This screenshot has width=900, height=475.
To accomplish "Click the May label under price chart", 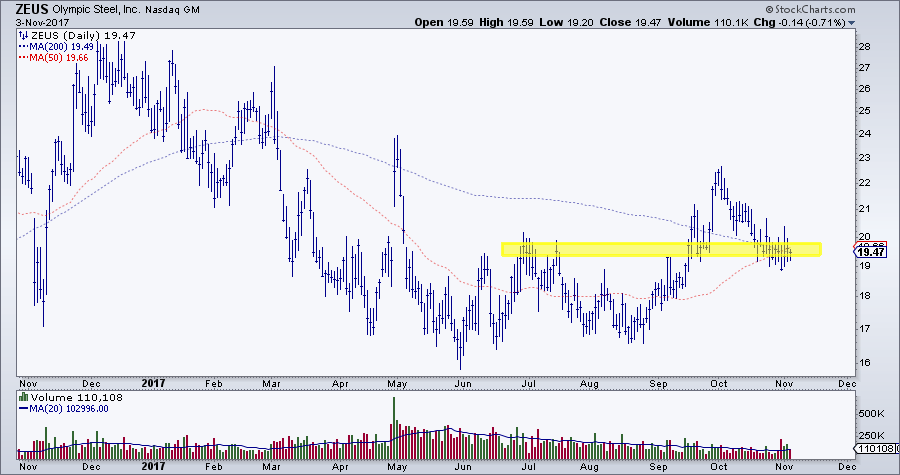I will [399, 382].
